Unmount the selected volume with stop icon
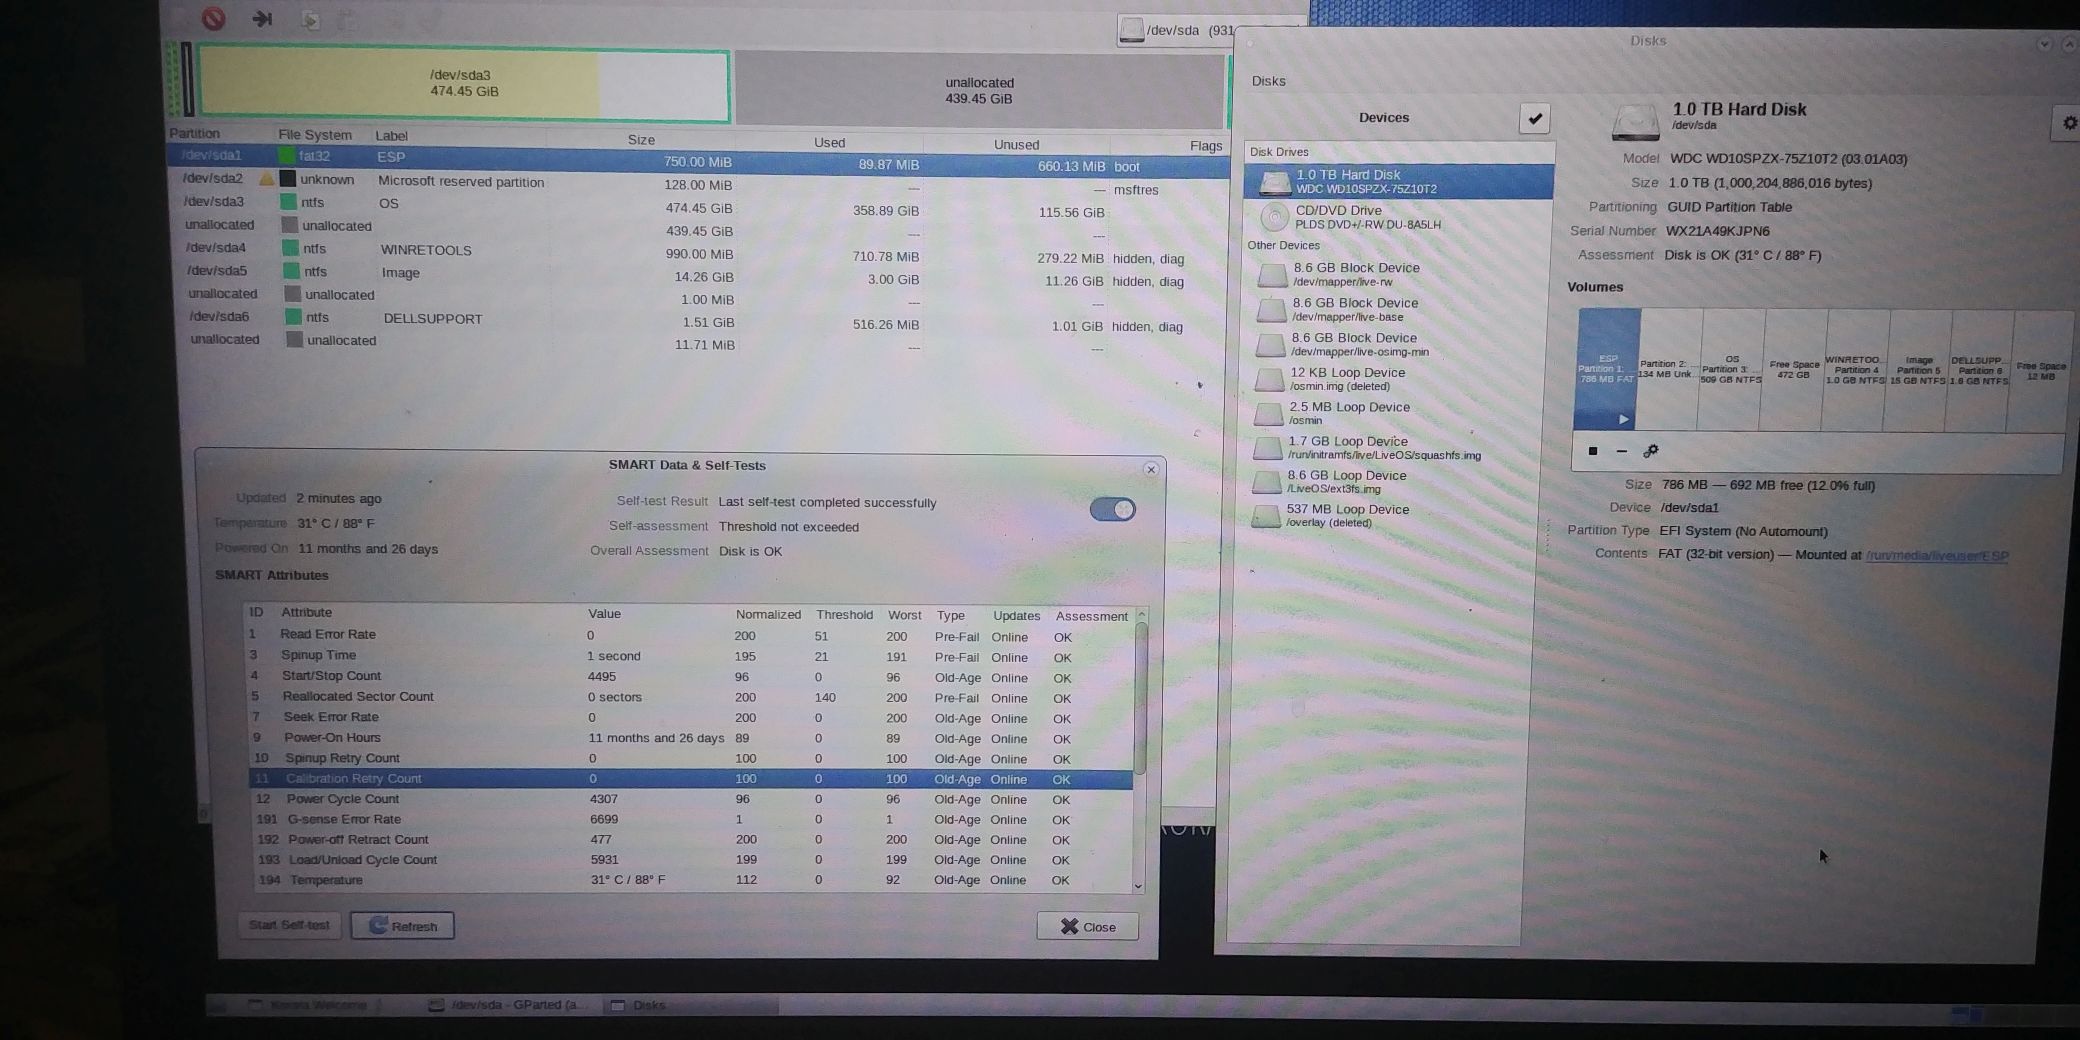Image resolution: width=2080 pixels, height=1040 pixels. (x=1593, y=451)
